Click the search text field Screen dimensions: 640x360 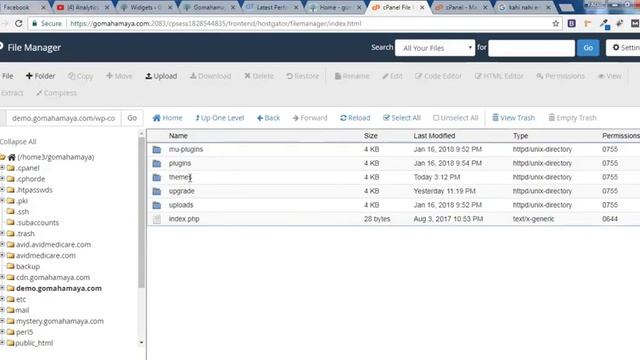[531, 48]
